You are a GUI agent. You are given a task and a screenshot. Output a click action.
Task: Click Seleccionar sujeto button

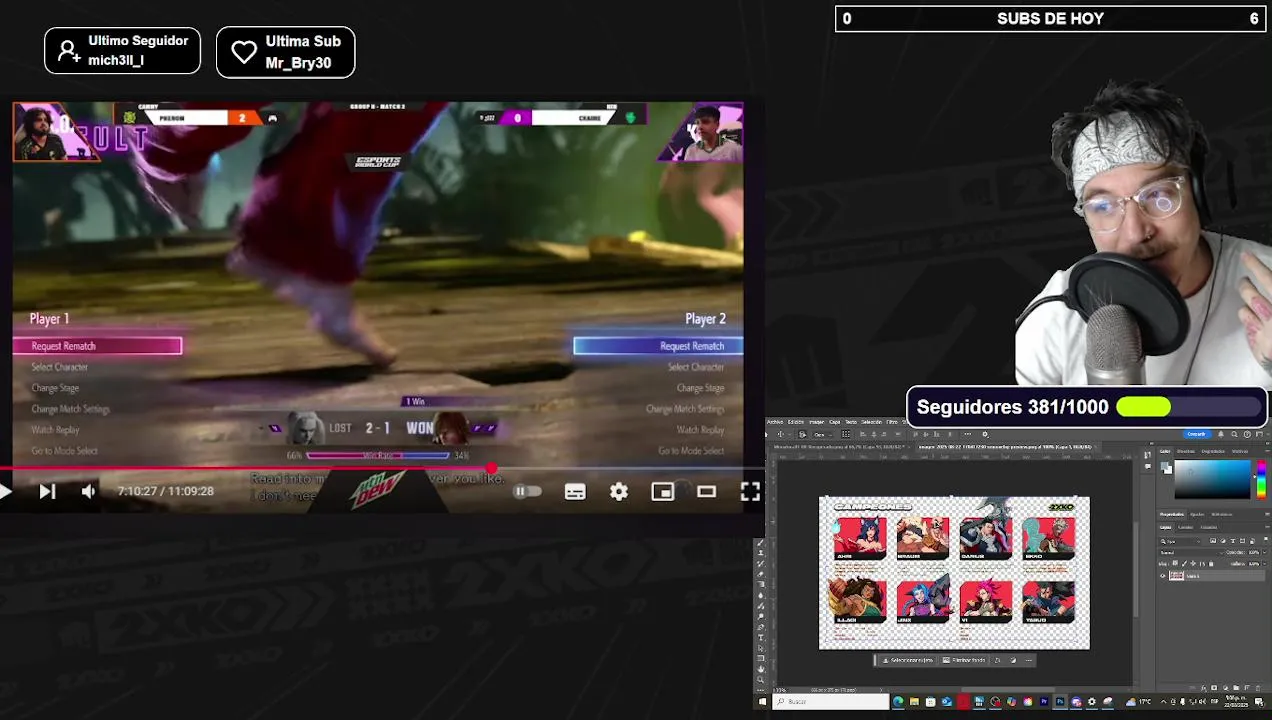pos(907,660)
